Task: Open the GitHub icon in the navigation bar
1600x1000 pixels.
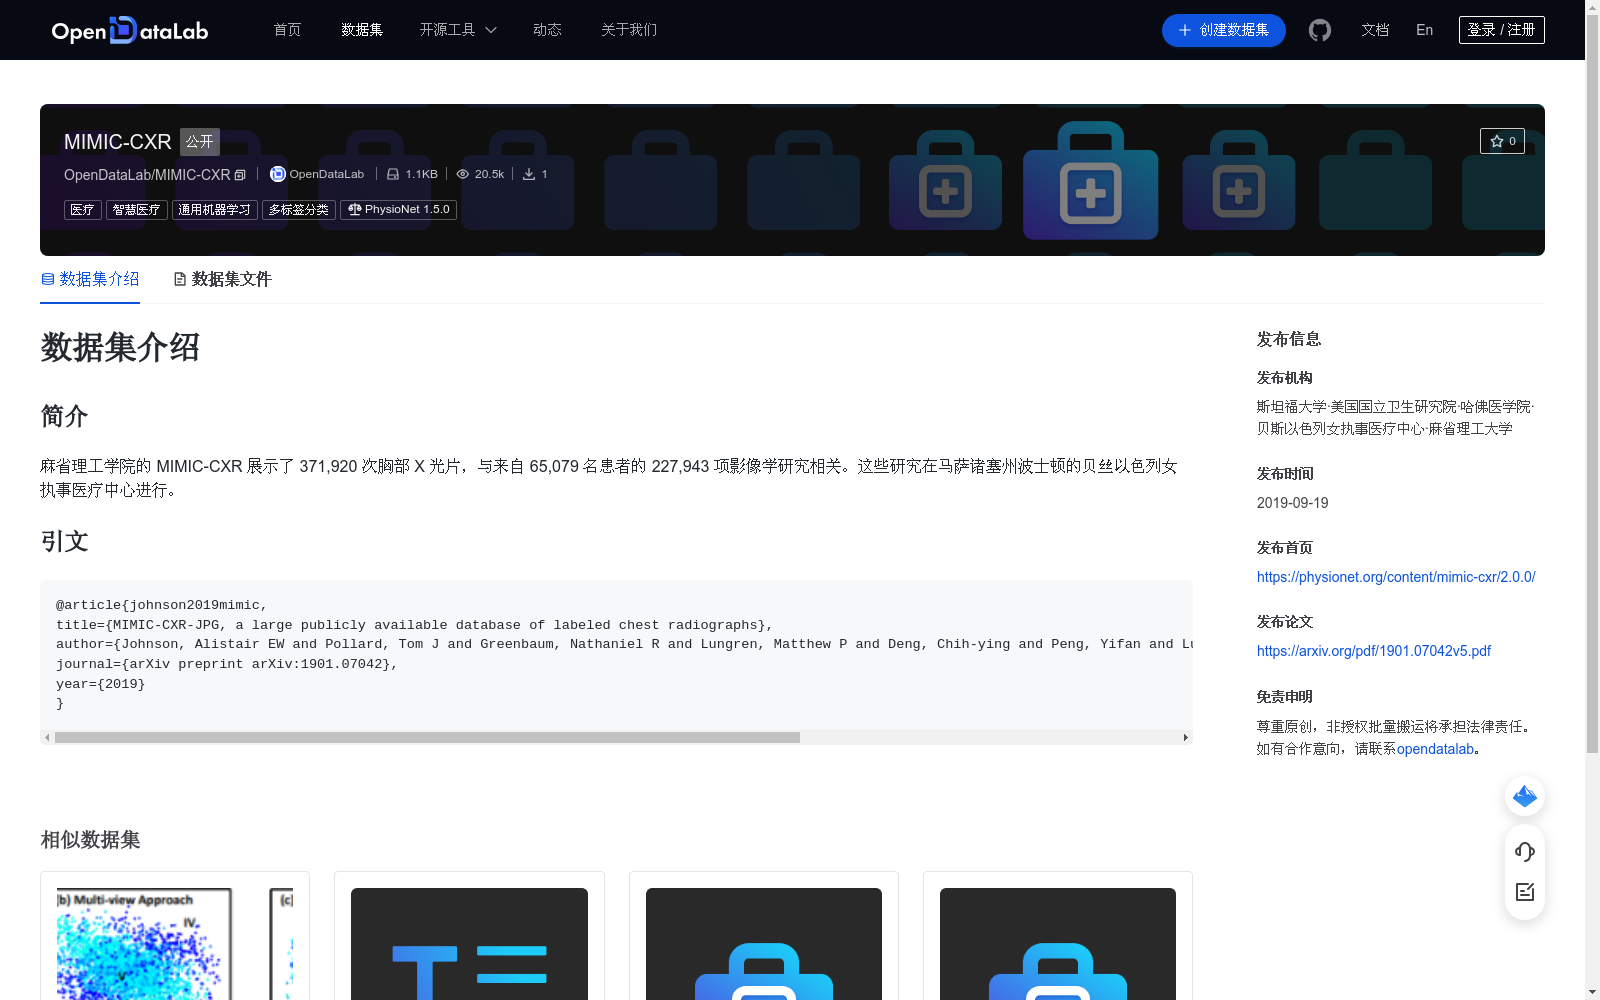Action: [x=1319, y=30]
